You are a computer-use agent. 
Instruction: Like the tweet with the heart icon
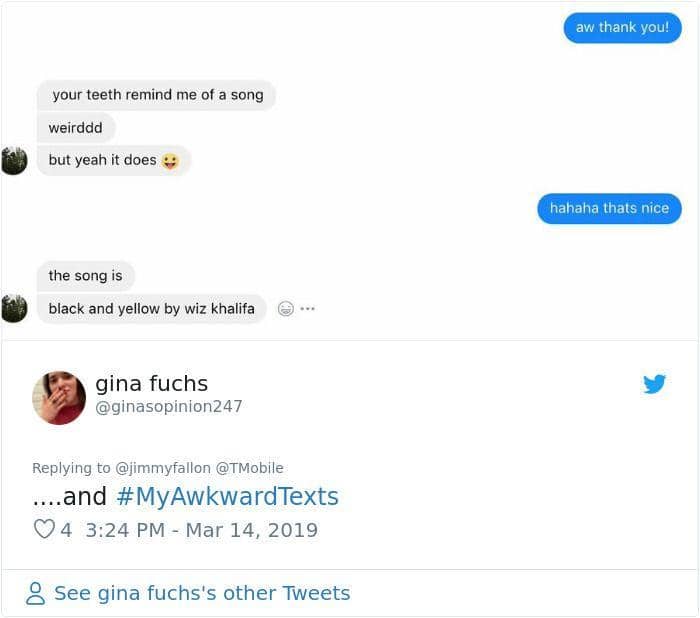[x=44, y=529]
